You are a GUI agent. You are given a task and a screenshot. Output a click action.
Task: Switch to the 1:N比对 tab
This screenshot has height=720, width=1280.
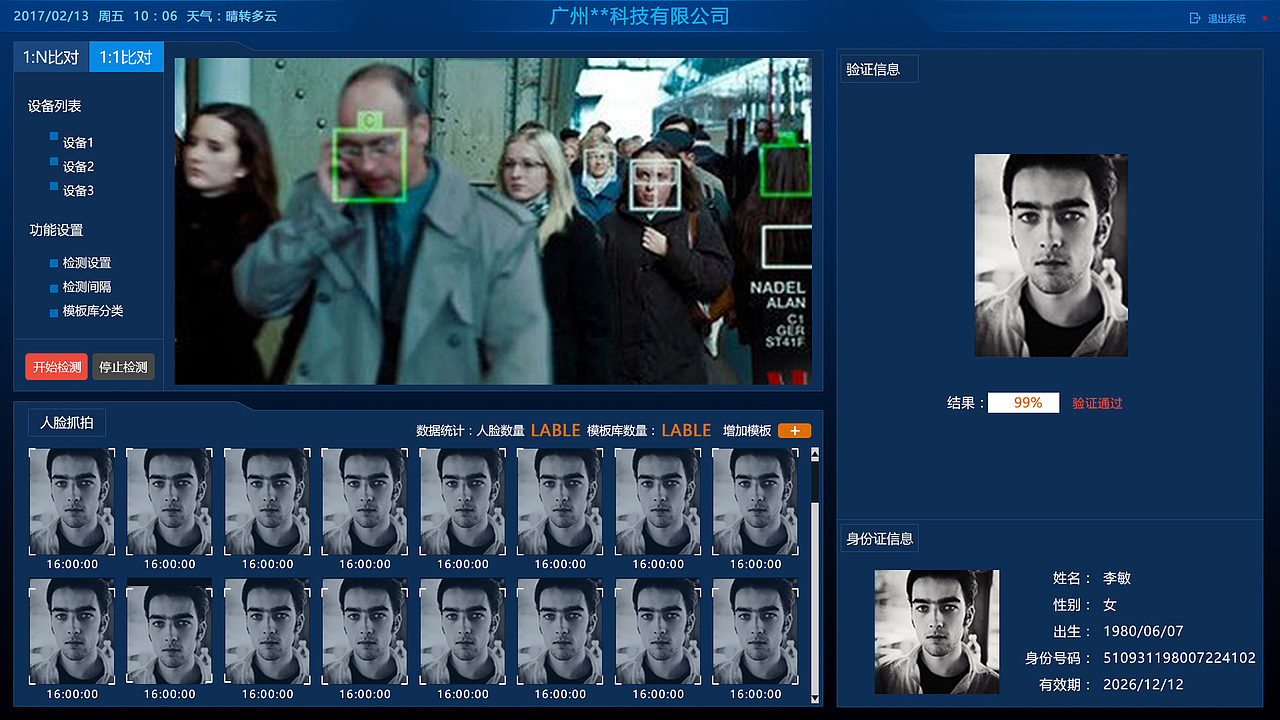click(x=51, y=57)
